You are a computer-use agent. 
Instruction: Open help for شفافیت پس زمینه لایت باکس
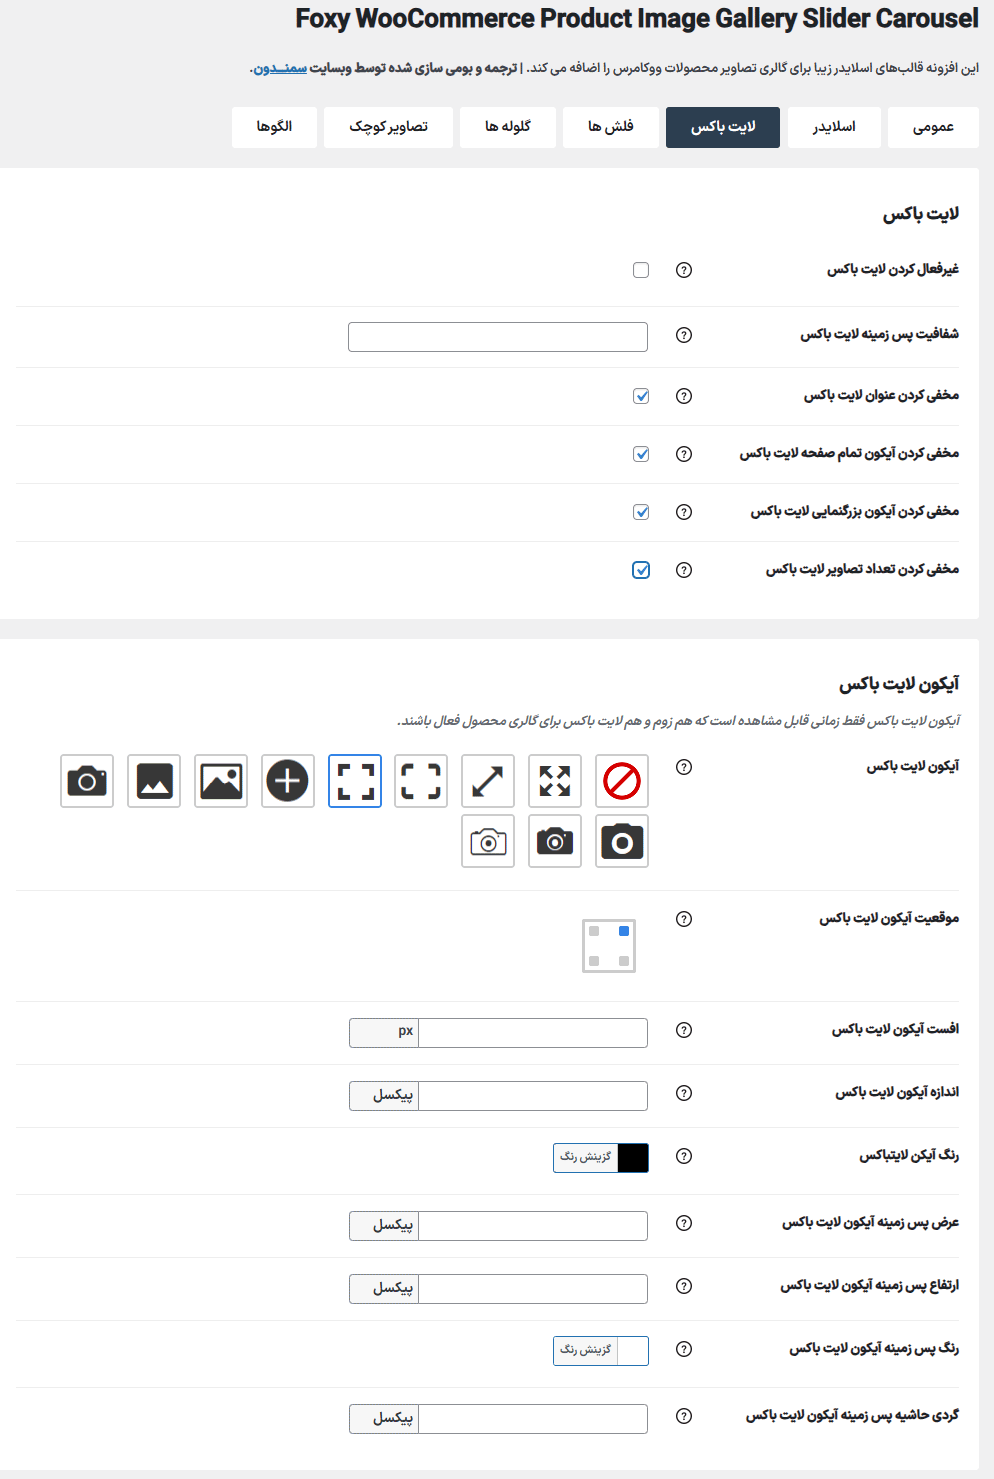(x=684, y=335)
